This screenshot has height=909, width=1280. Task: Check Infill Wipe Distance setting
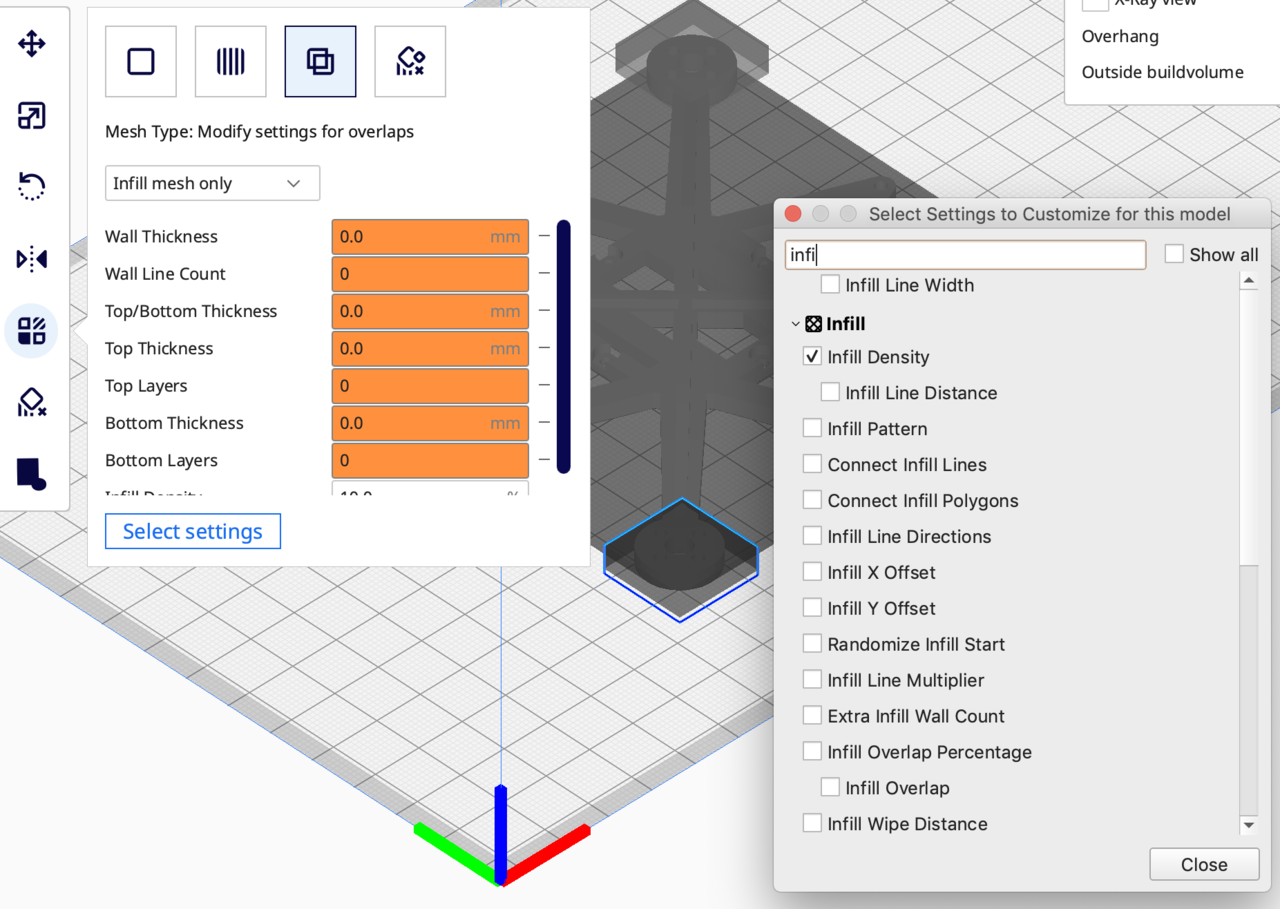click(x=812, y=824)
